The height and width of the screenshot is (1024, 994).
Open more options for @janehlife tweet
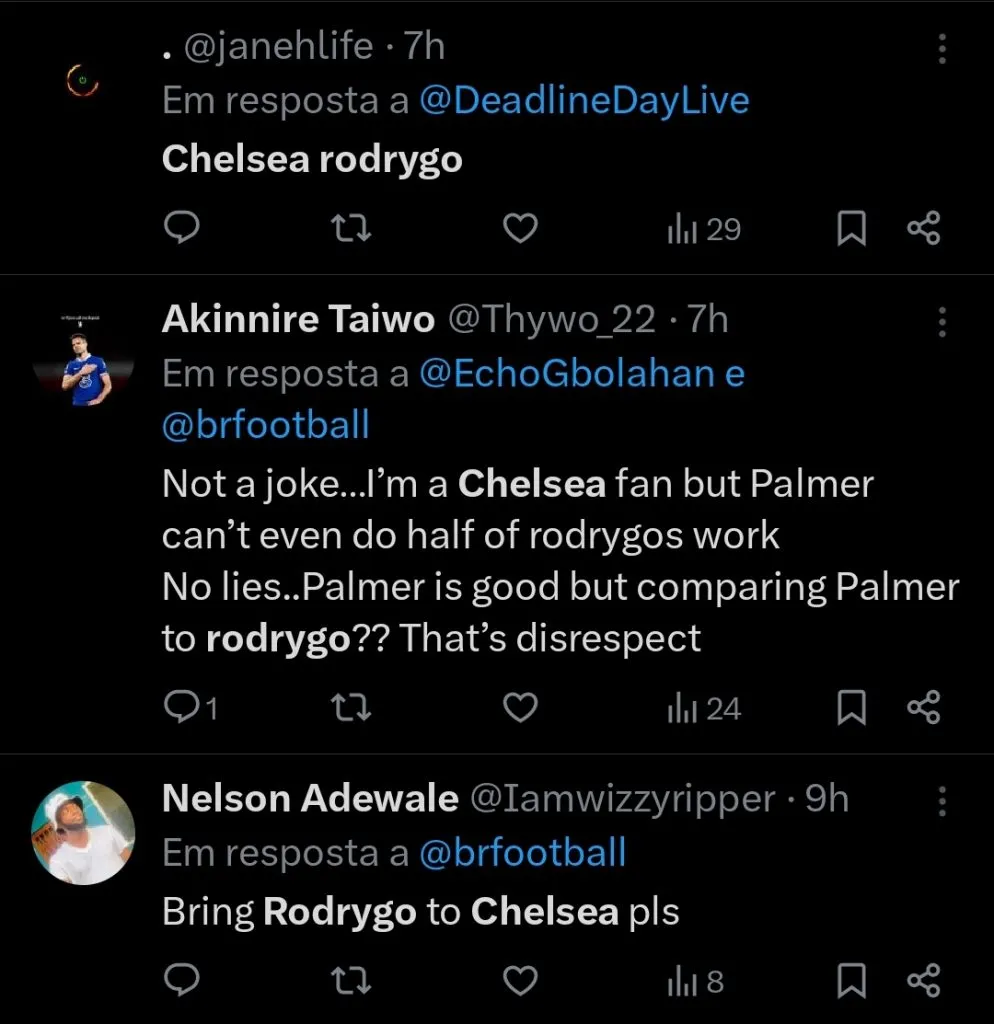(x=942, y=49)
